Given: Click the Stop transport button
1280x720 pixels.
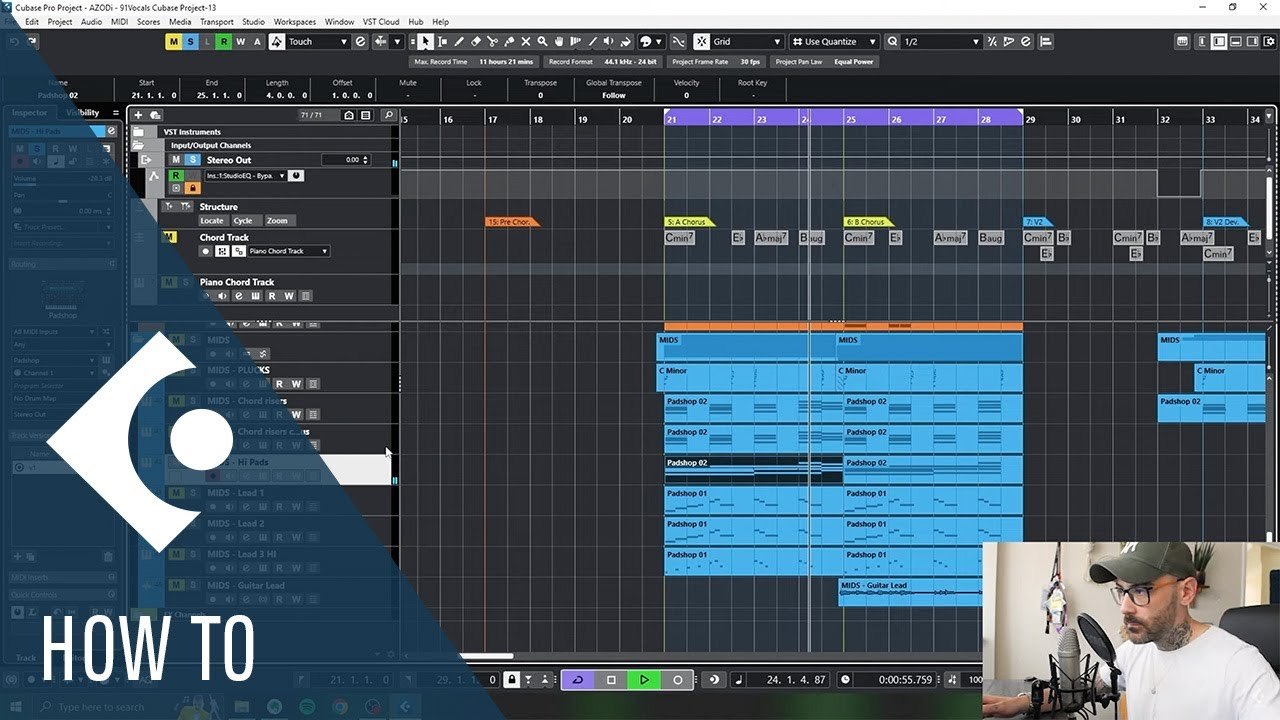Looking at the screenshot, I should pos(611,680).
